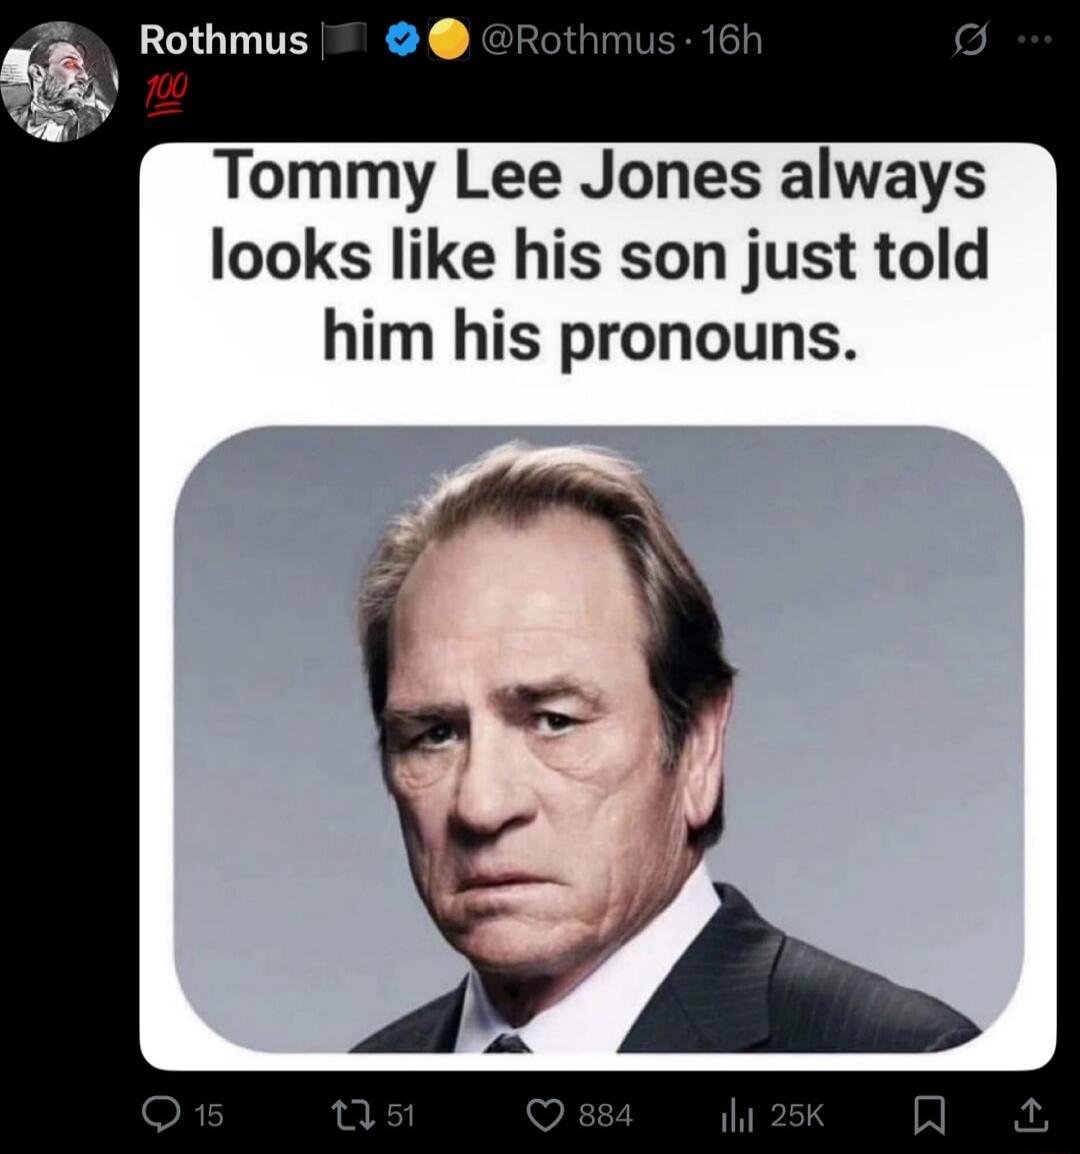Click the reply count 15
Image resolution: width=1080 pixels, height=1154 pixels.
point(209,1115)
